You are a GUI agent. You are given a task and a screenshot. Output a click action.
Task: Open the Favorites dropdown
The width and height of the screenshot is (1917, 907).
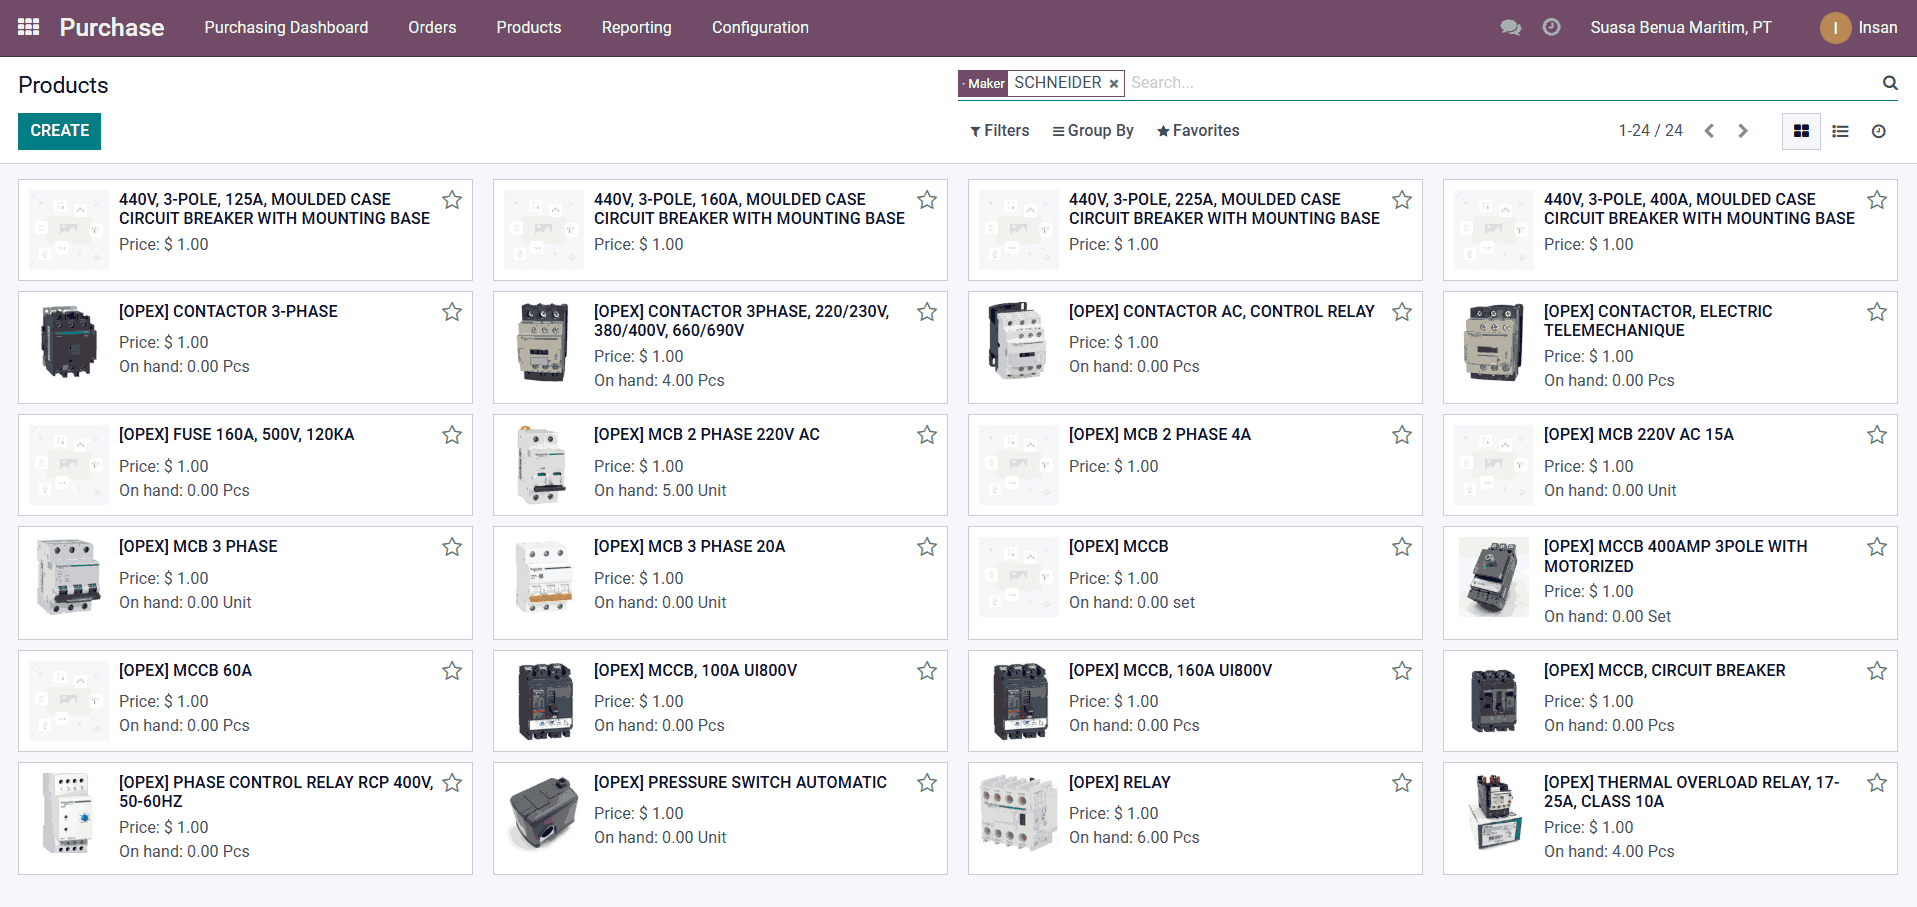[1197, 131]
